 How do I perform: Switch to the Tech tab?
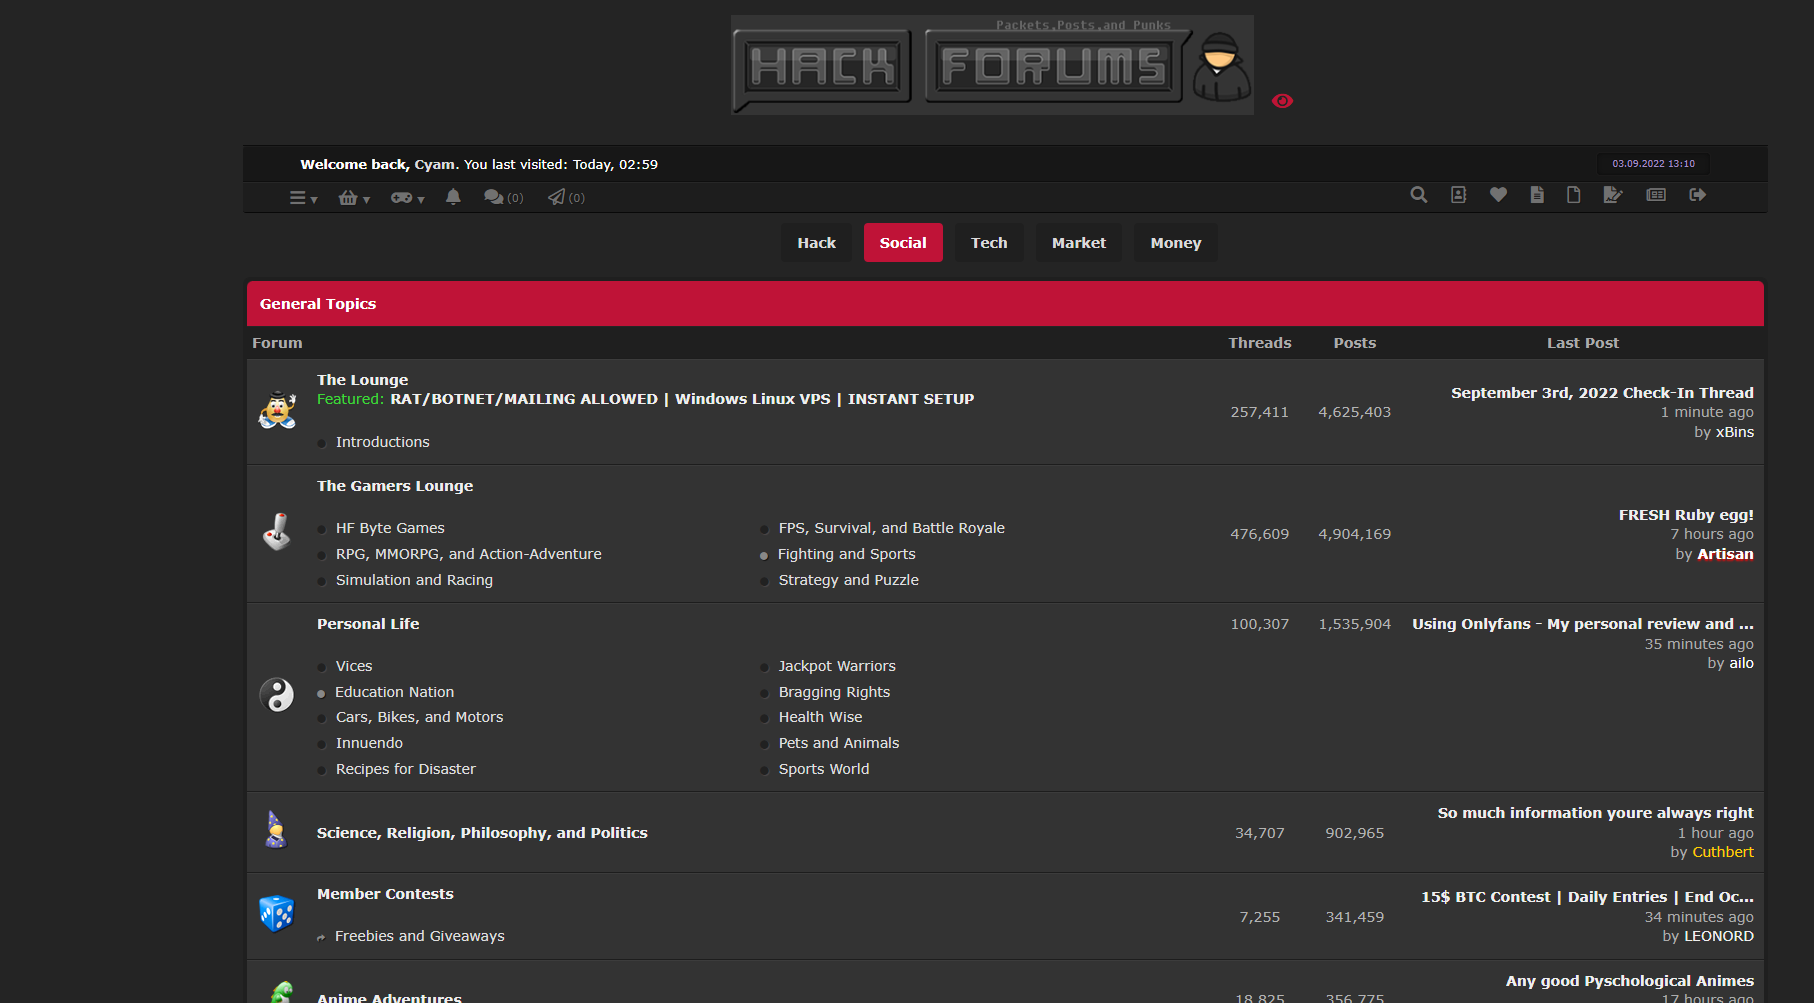click(x=989, y=243)
